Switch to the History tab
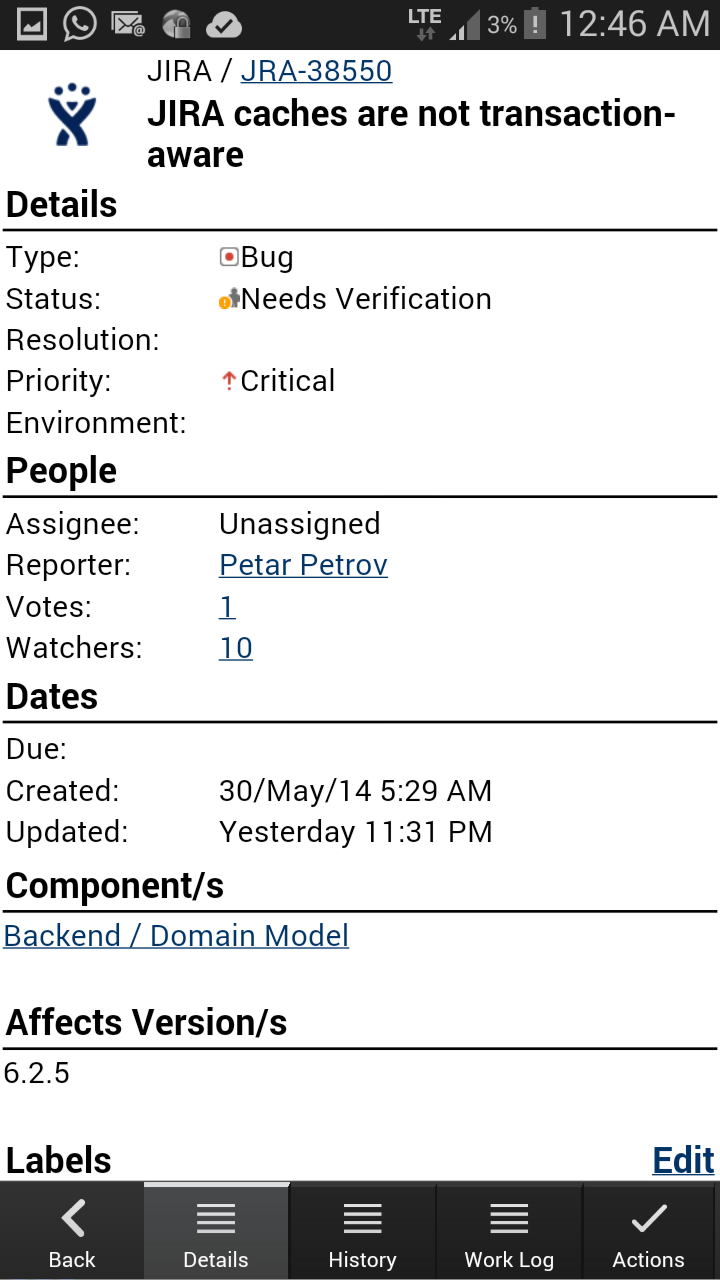The width and height of the screenshot is (720, 1280). (x=362, y=1230)
